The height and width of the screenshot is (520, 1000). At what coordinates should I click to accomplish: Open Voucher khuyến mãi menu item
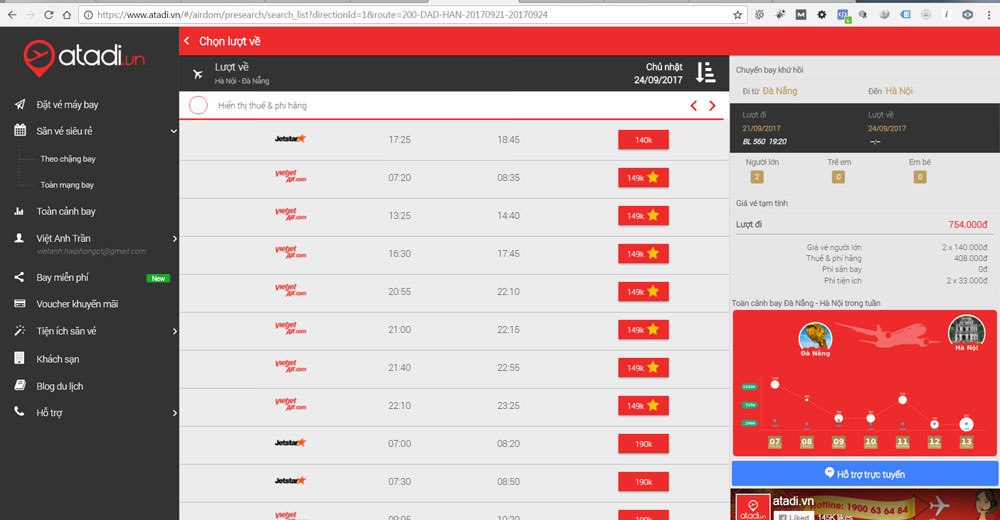tap(77, 304)
